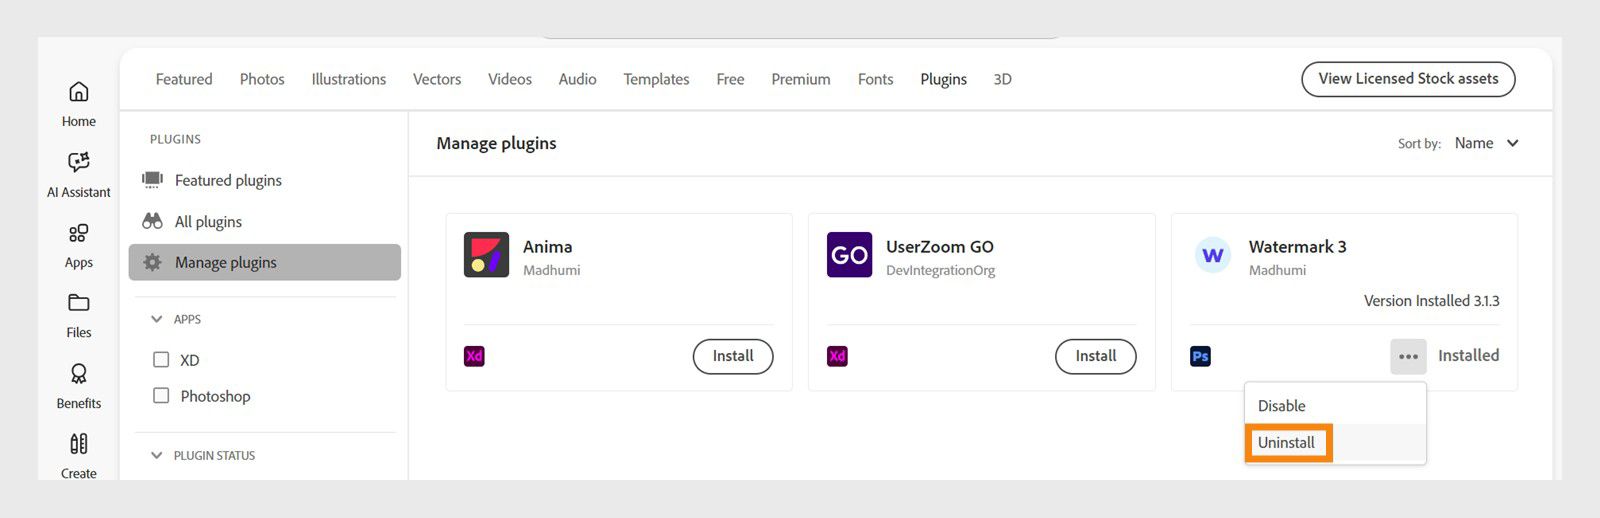This screenshot has width=1600, height=518.
Task: Click the UserZoom GO plugin title
Action: click(940, 246)
